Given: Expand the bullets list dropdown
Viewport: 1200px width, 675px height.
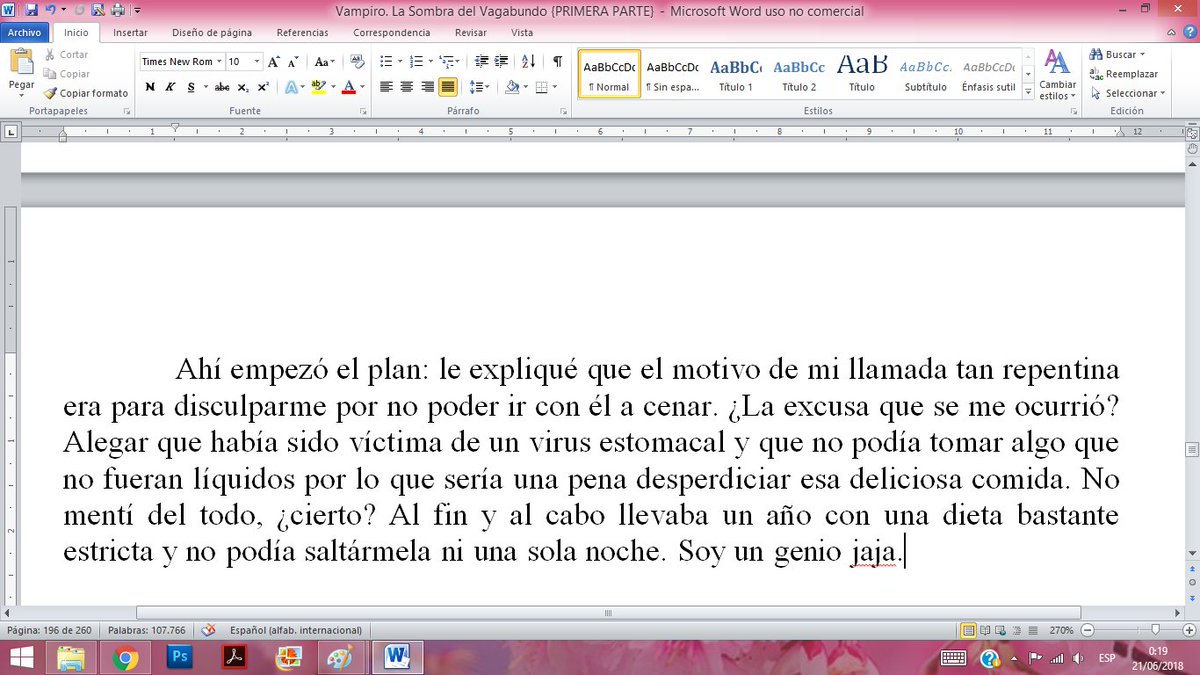Looking at the screenshot, I should coord(400,62).
